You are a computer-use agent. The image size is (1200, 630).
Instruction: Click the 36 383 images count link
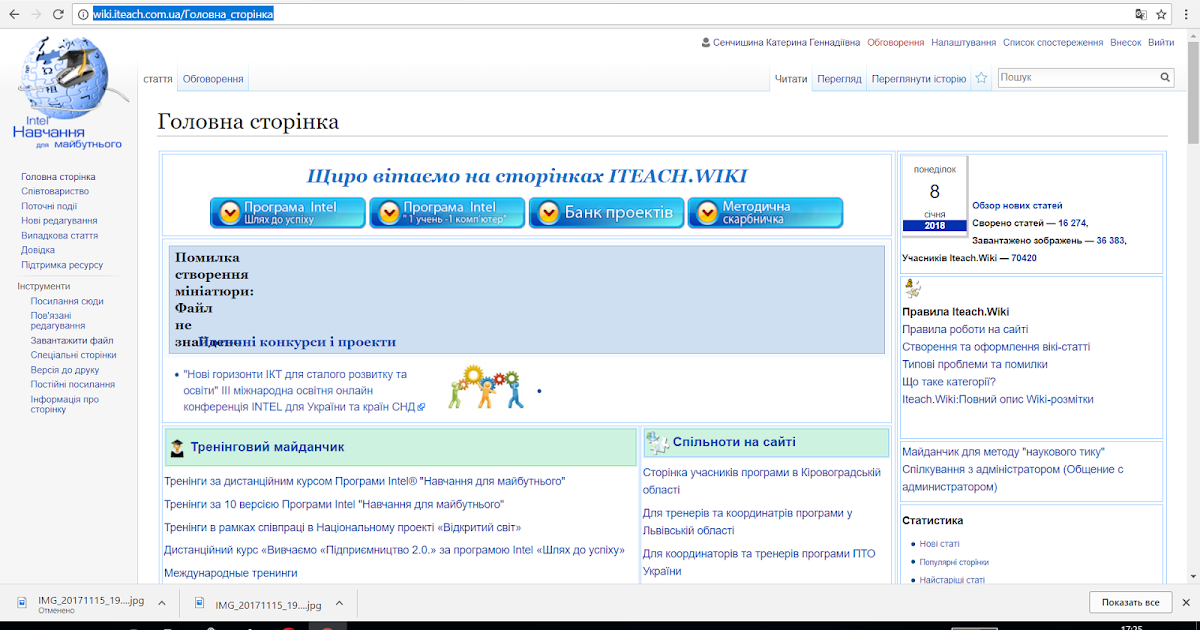1110,241
